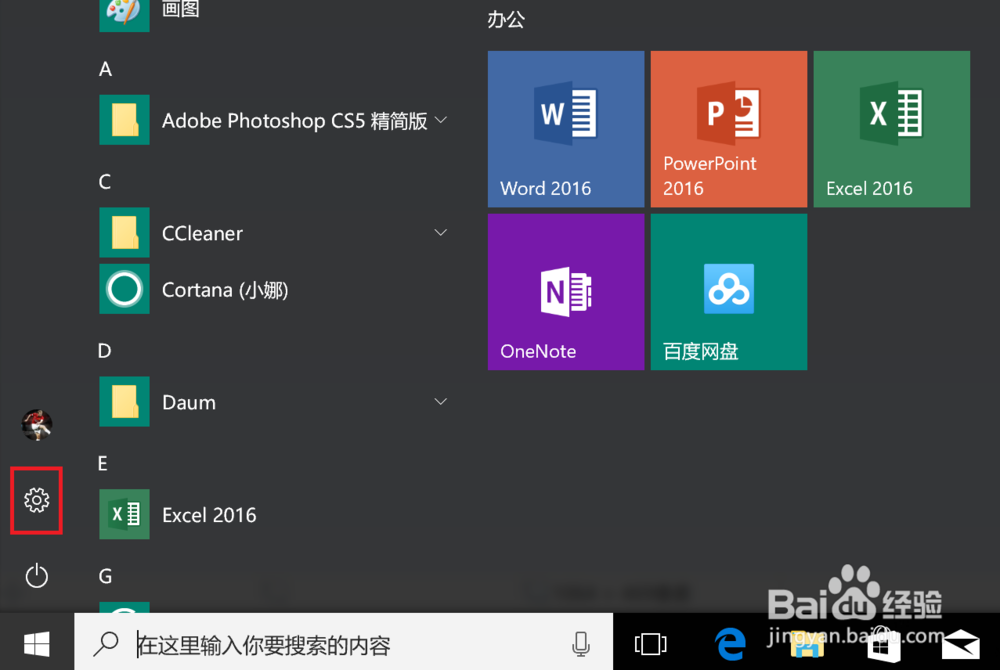Launch the PowerPoint 2016 tile

pyautogui.click(x=728, y=129)
